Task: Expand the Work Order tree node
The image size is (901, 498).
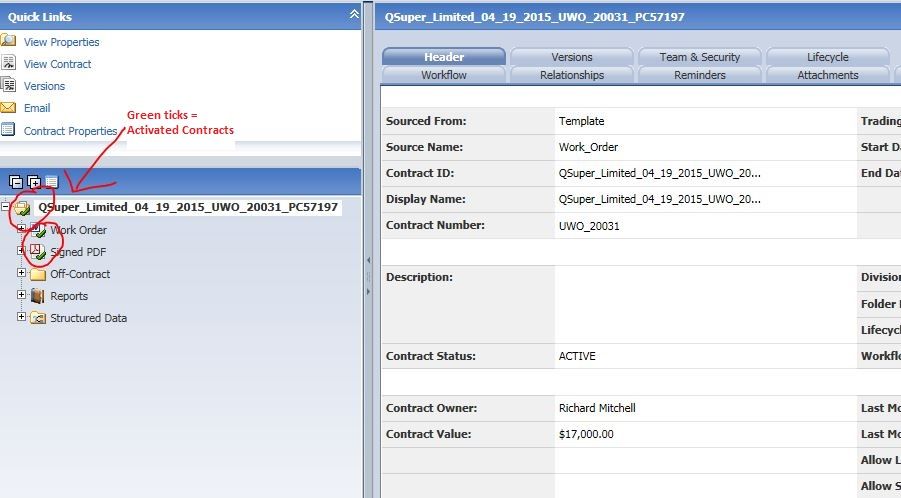Action: (x=21, y=228)
